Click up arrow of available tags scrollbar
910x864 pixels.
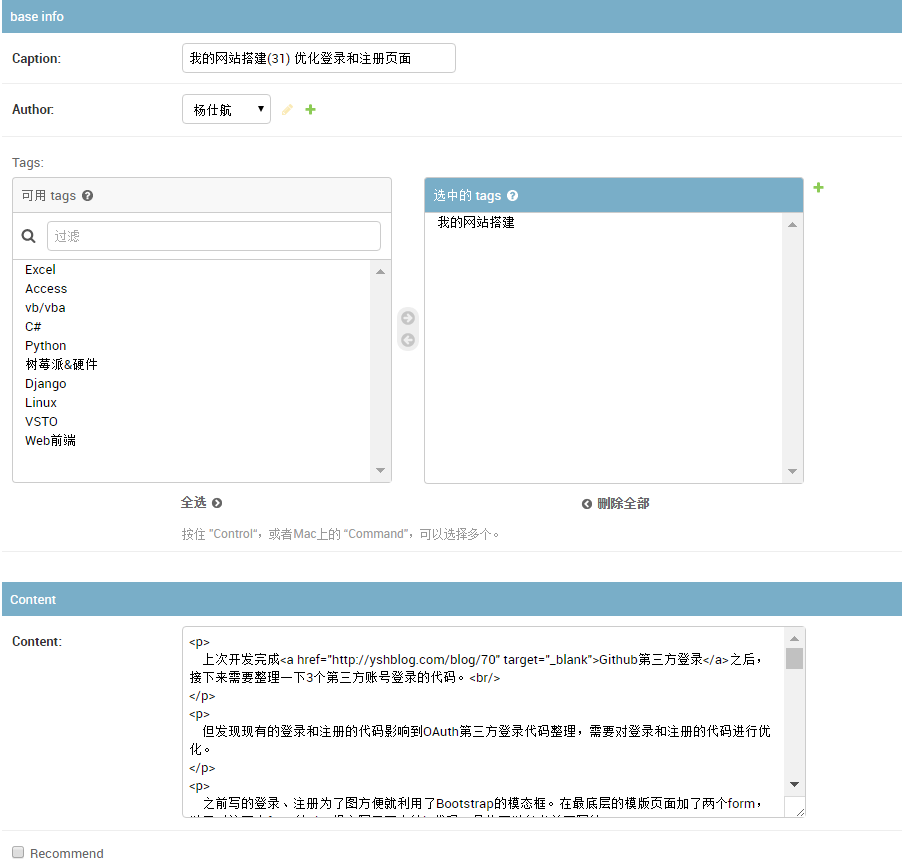[x=381, y=272]
